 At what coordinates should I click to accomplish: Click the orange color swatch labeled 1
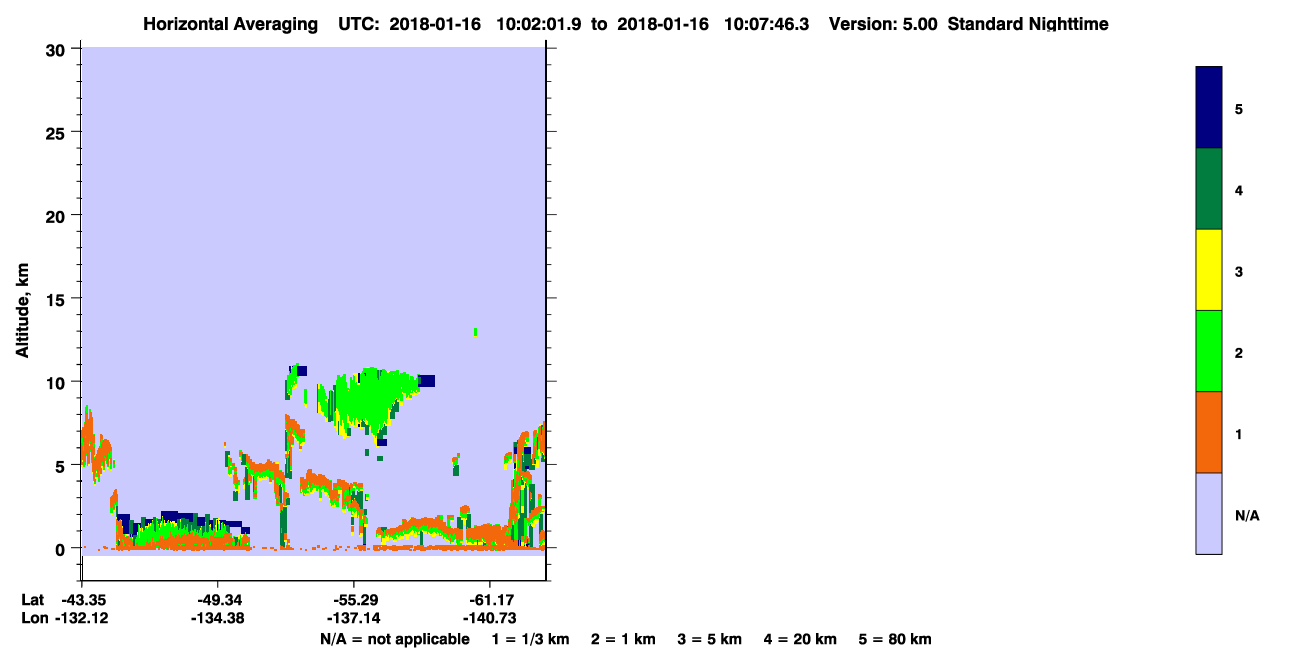(x=1209, y=432)
